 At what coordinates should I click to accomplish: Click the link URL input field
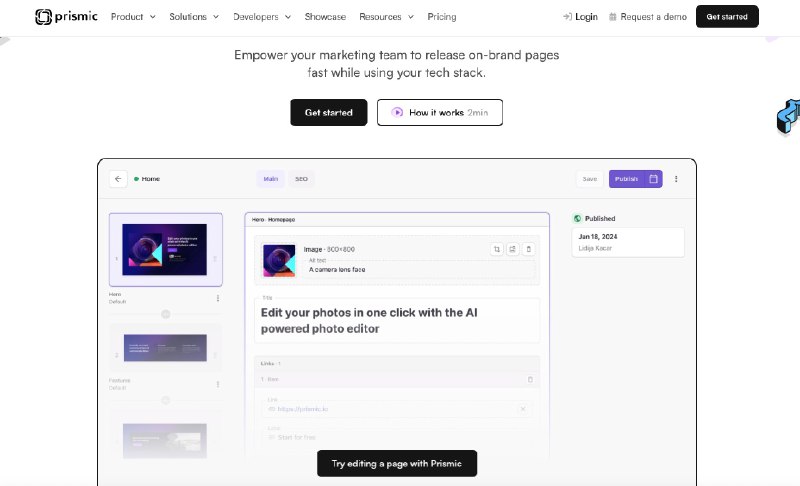pyautogui.click(x=396, y=409)
